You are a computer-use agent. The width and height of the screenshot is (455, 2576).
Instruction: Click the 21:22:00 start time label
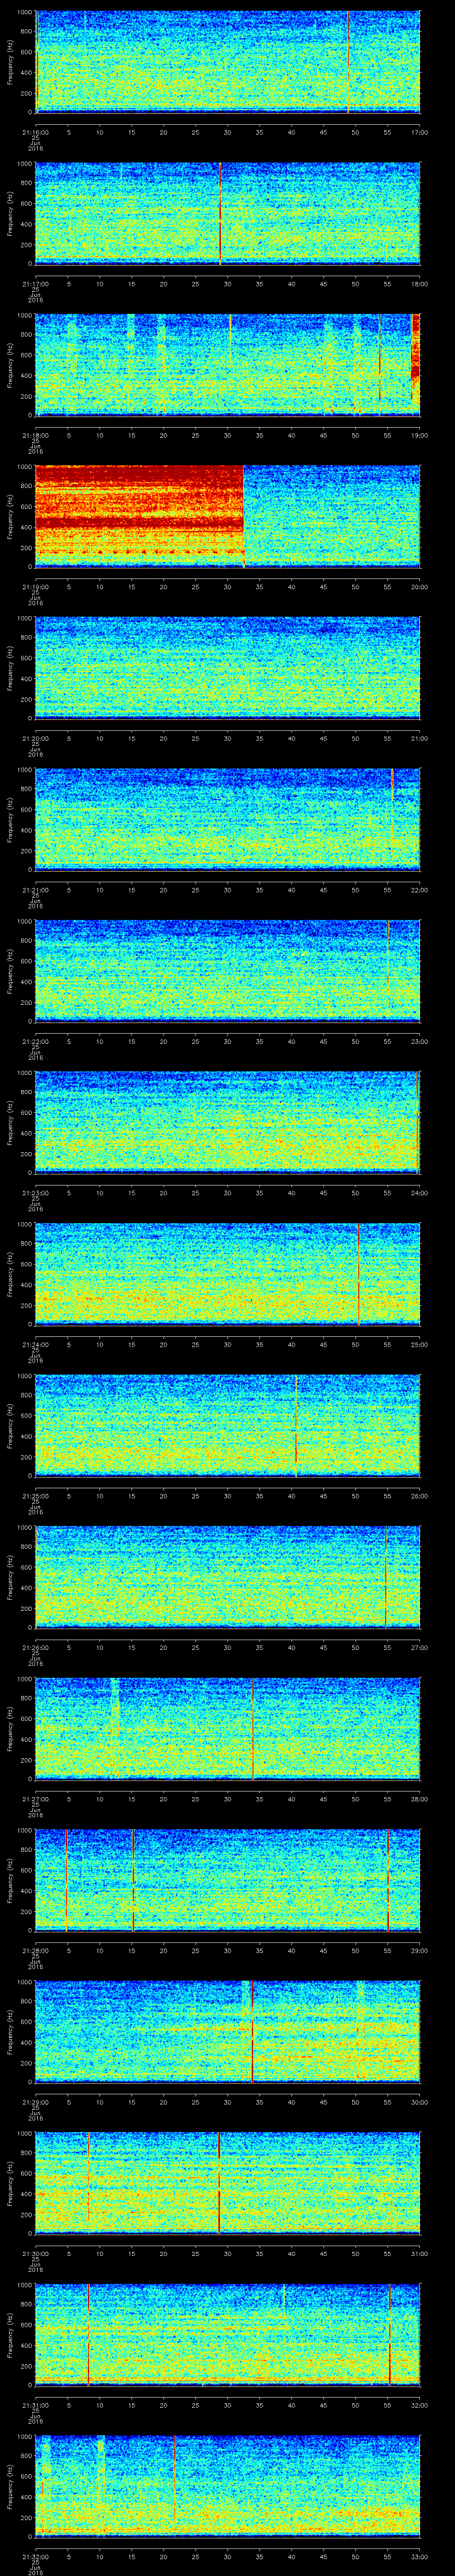click(x=35, y=1041)
